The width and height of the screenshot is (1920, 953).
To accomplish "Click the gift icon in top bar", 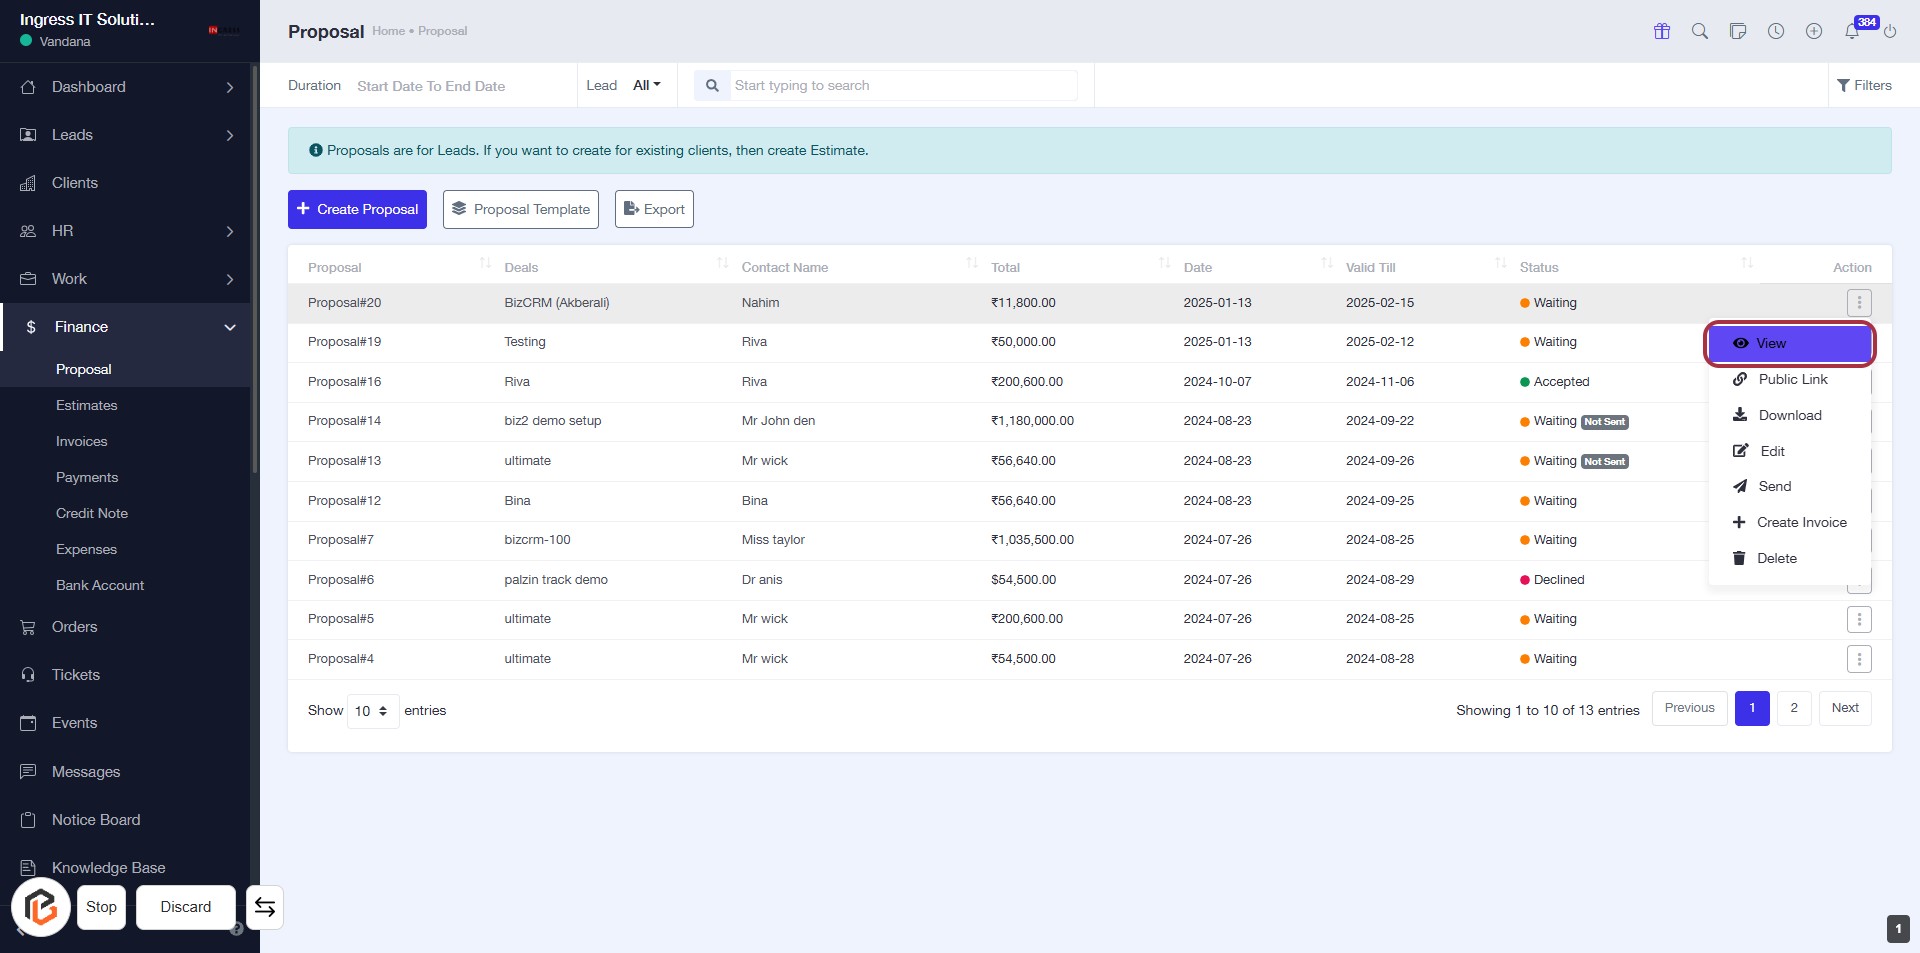I will [1662, 31].
